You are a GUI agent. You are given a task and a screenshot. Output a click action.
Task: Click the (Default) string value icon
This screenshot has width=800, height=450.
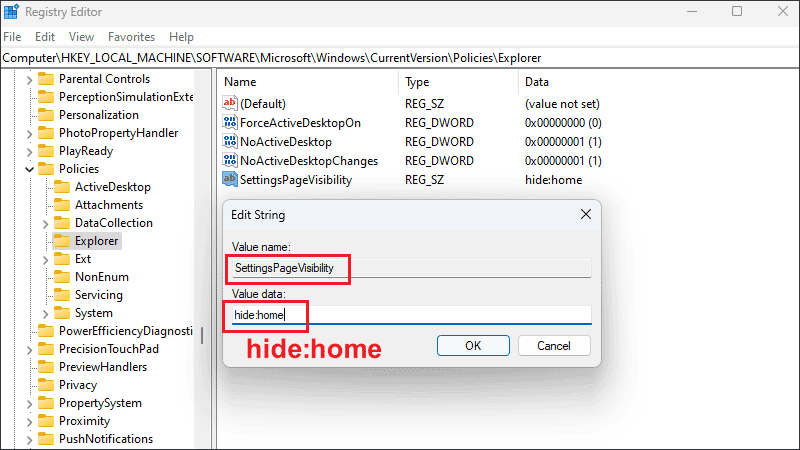pyautogui.click(x=230, y=103)
